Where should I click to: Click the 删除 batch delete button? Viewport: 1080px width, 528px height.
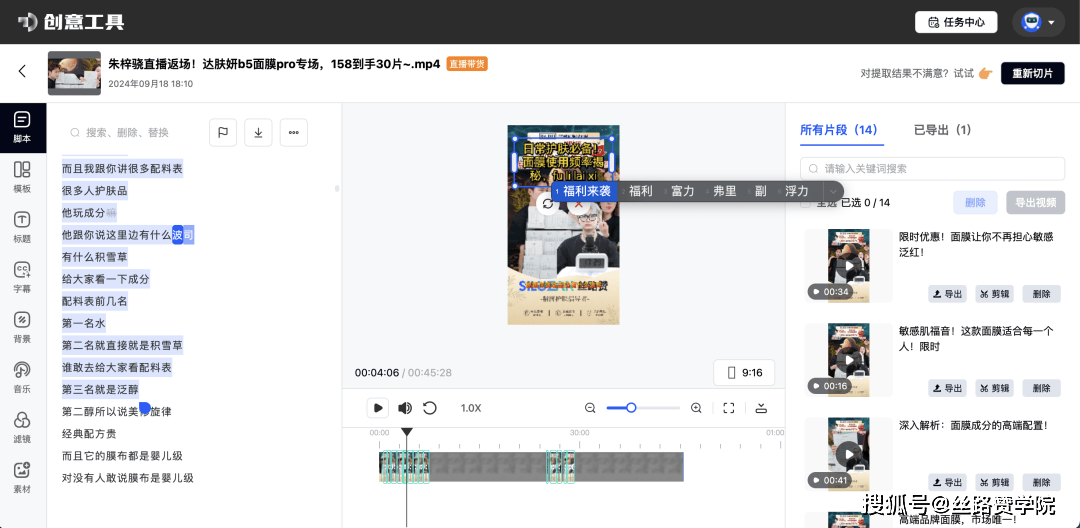click(x=975, y=202)
